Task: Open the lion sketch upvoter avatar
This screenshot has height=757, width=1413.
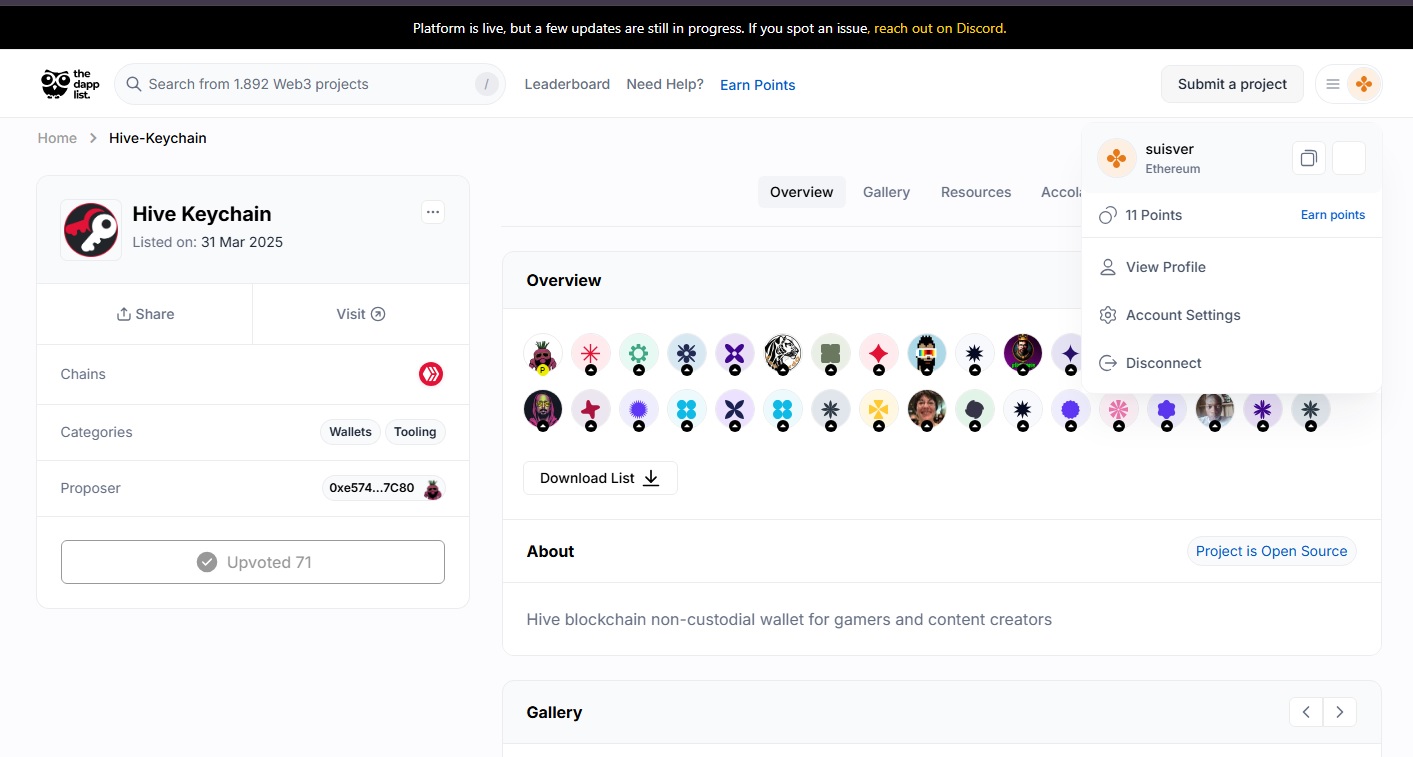Action: [783, 353]
